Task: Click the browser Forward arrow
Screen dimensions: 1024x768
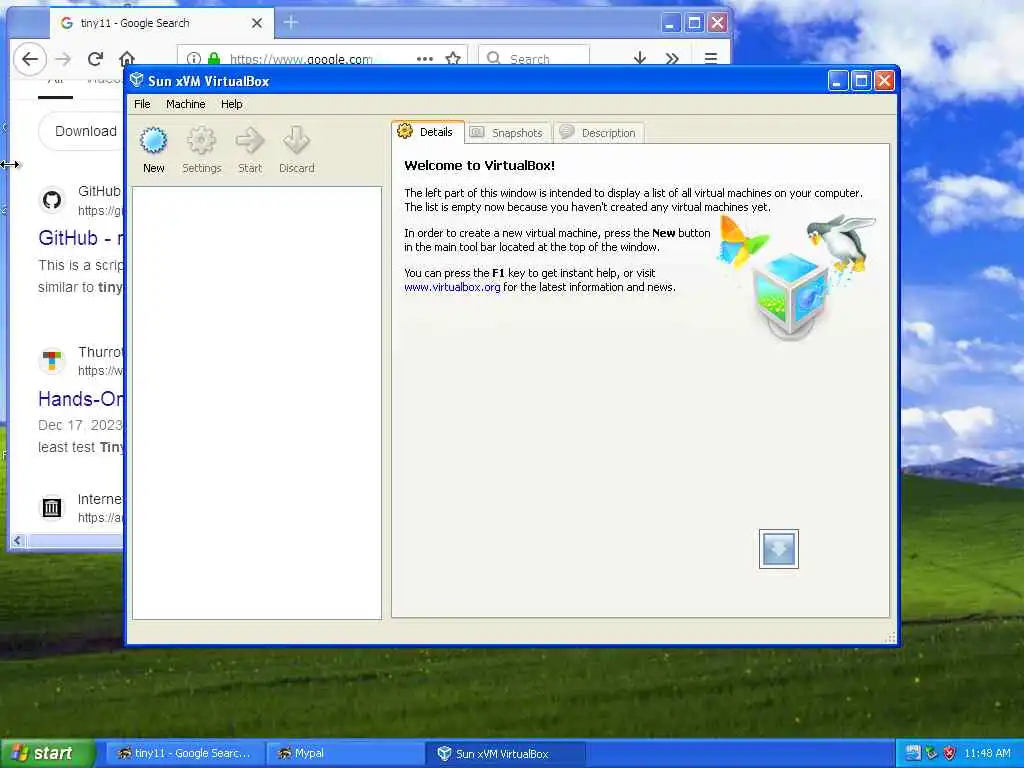Action: (x=63, y=59)
